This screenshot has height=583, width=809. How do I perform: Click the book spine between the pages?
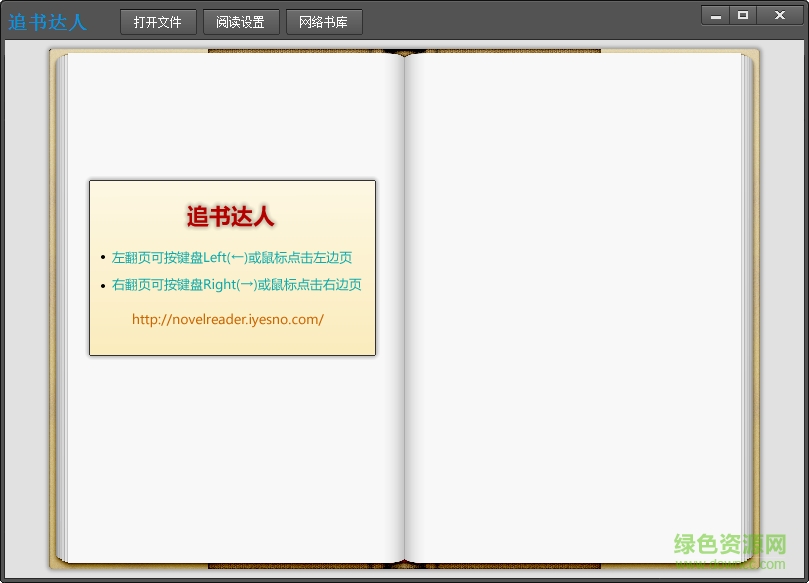tap(404, 300)
